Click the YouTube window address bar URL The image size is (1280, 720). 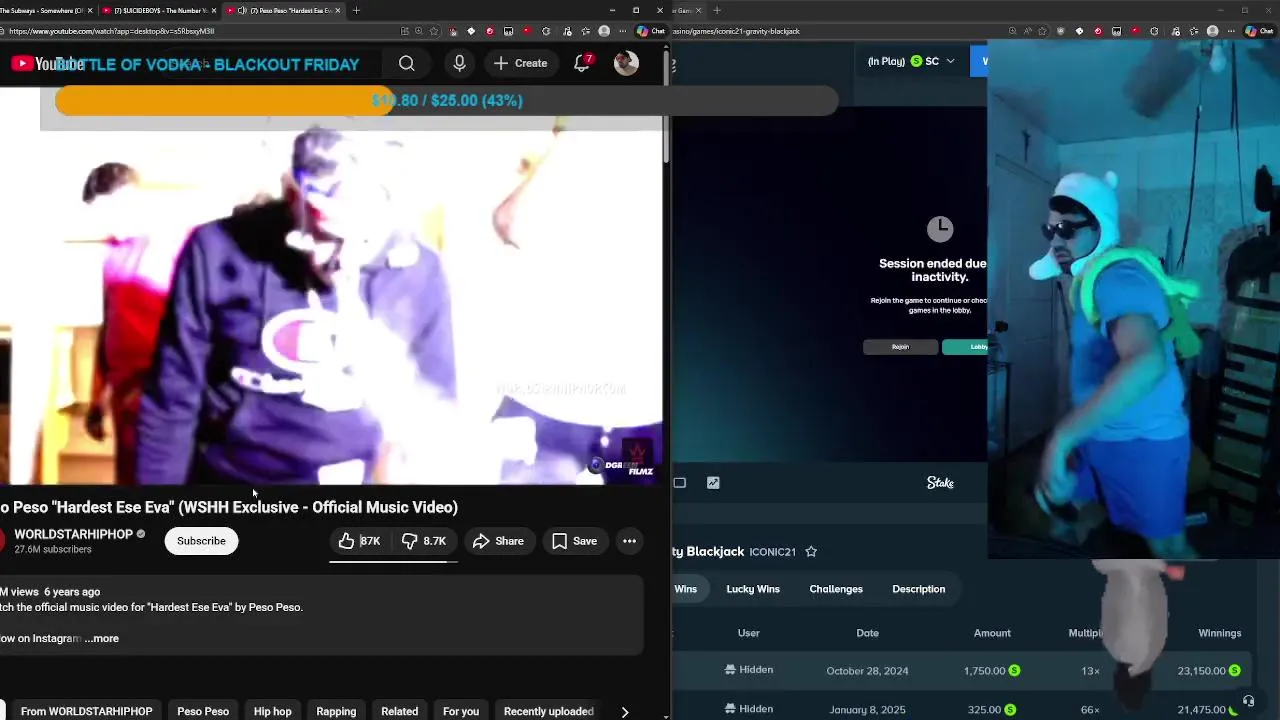[111, 31]
